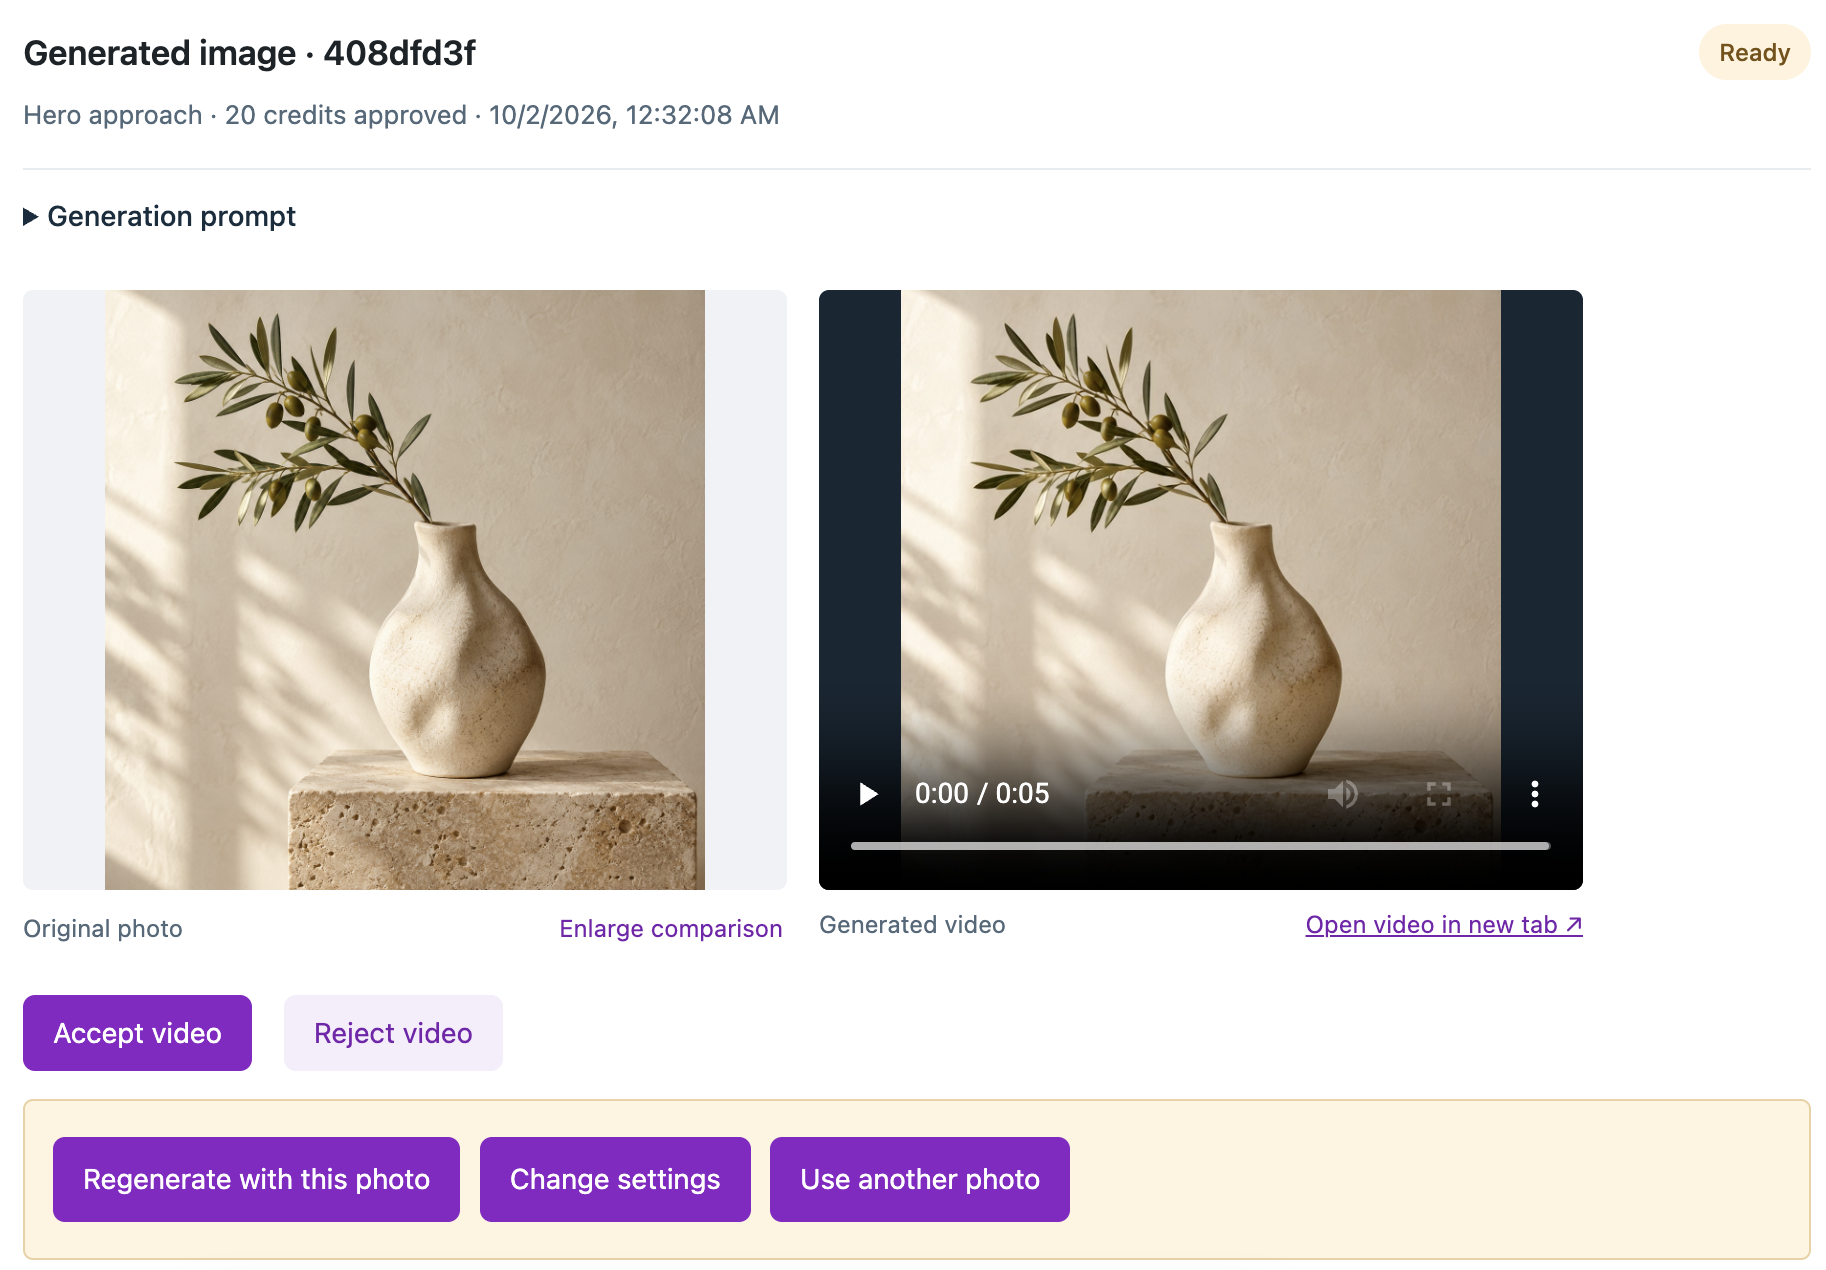Click the 'Hero approach · 20 credits approved' line

click(x=401, y=115)
